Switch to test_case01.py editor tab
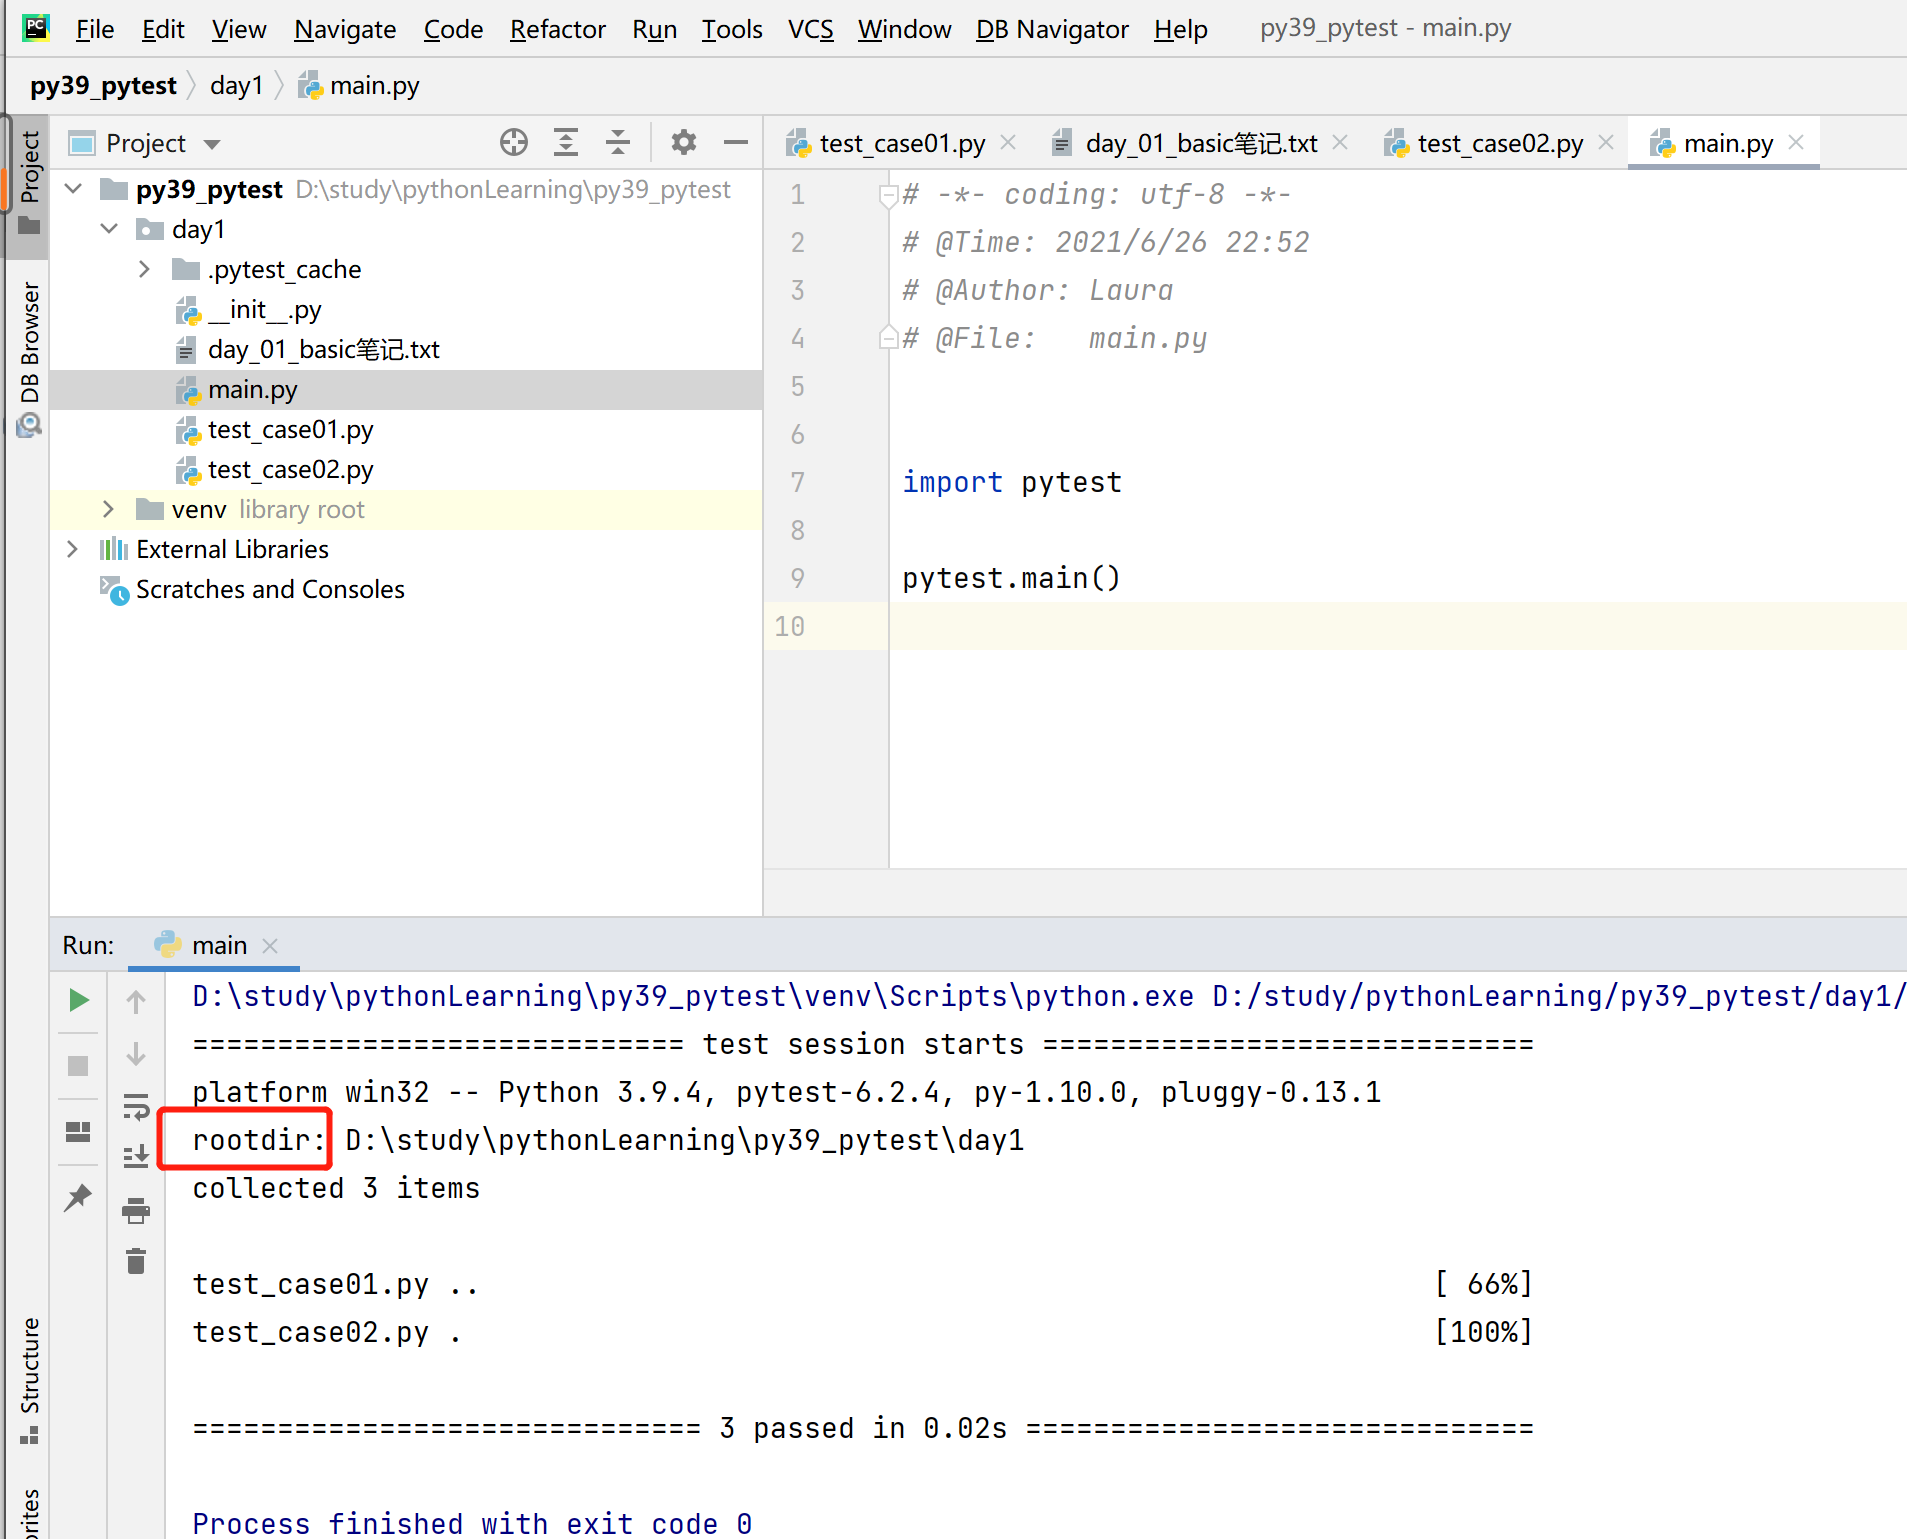The height and width of the screenshot is (1539, 1907). (901, 143)
